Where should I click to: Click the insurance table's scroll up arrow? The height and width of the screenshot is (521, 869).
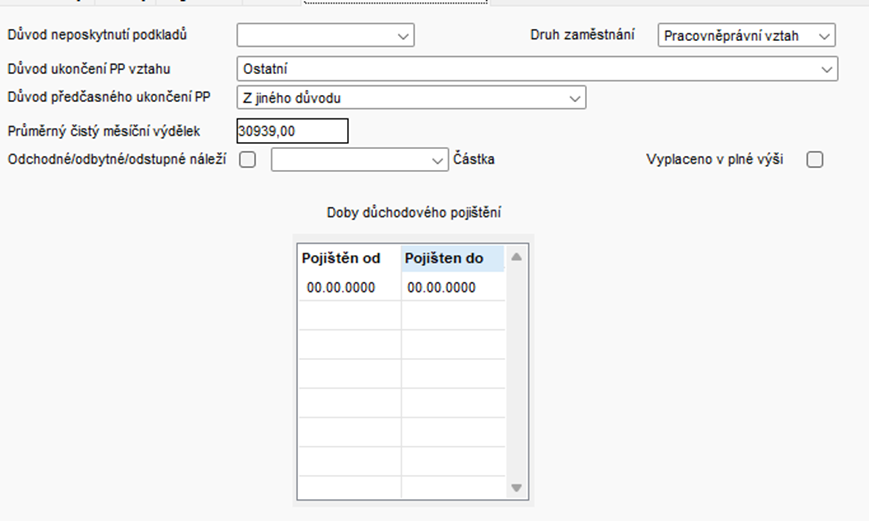pos(517,257)
